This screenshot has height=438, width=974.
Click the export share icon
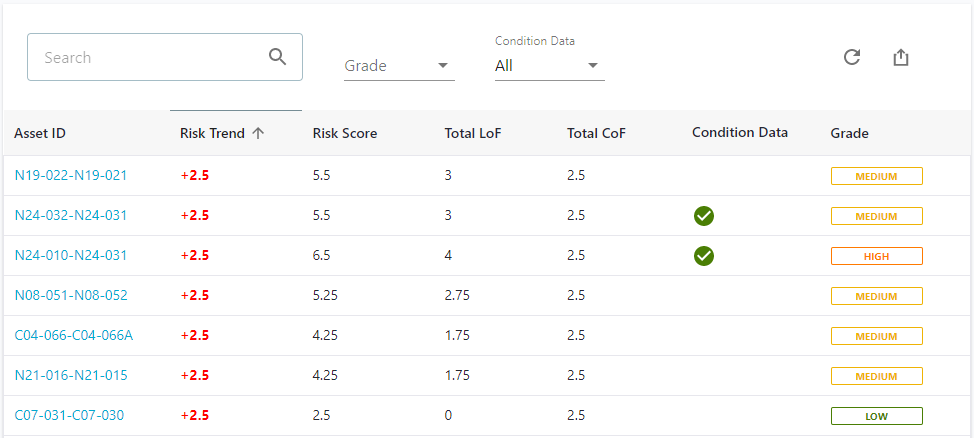click(901, 57)
